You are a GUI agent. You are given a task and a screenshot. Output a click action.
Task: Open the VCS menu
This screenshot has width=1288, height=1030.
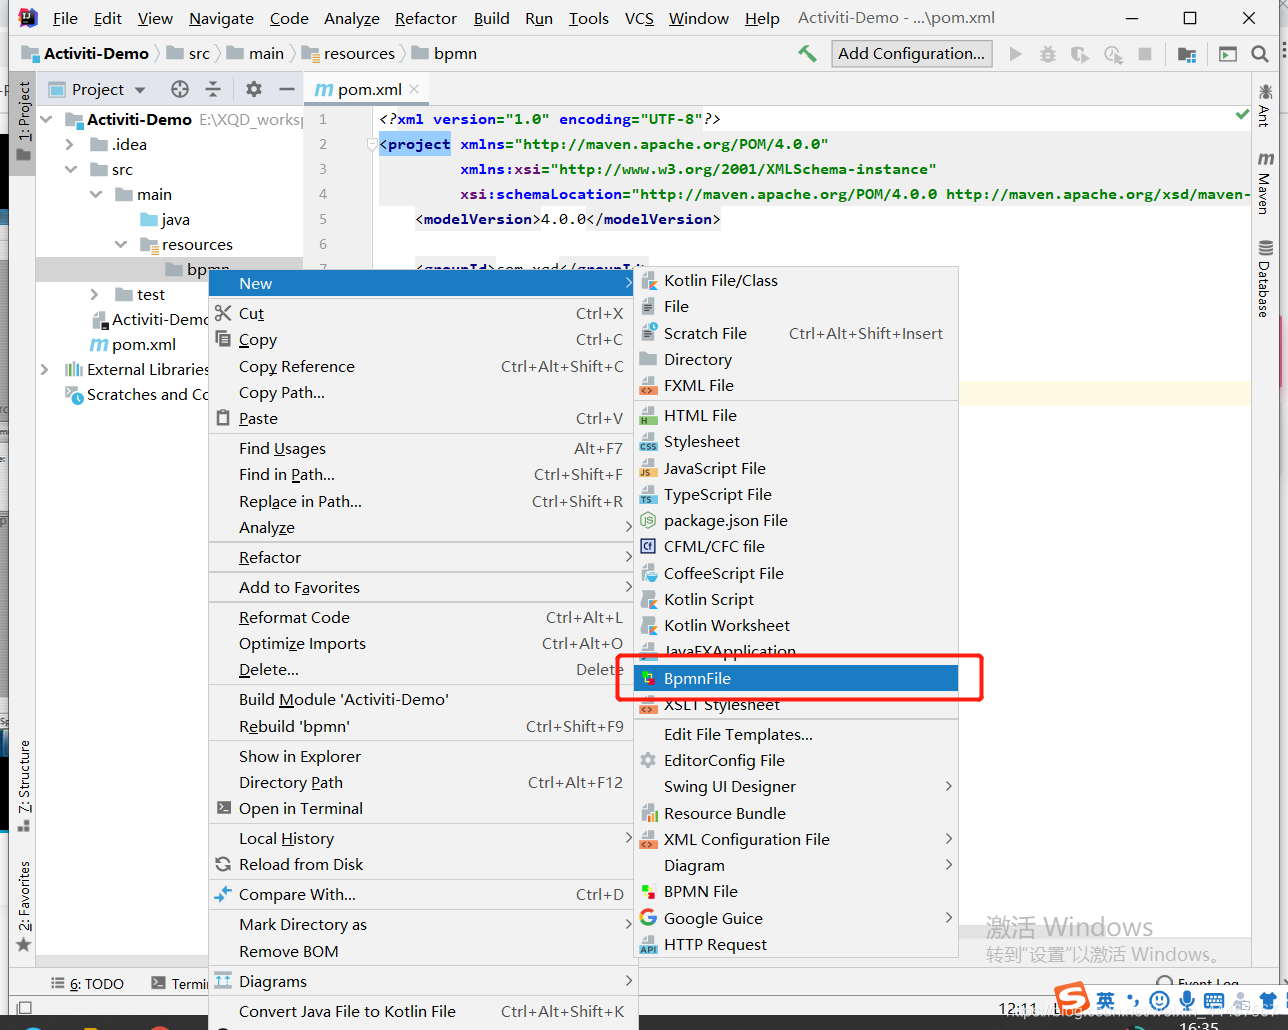pos(639,18)
